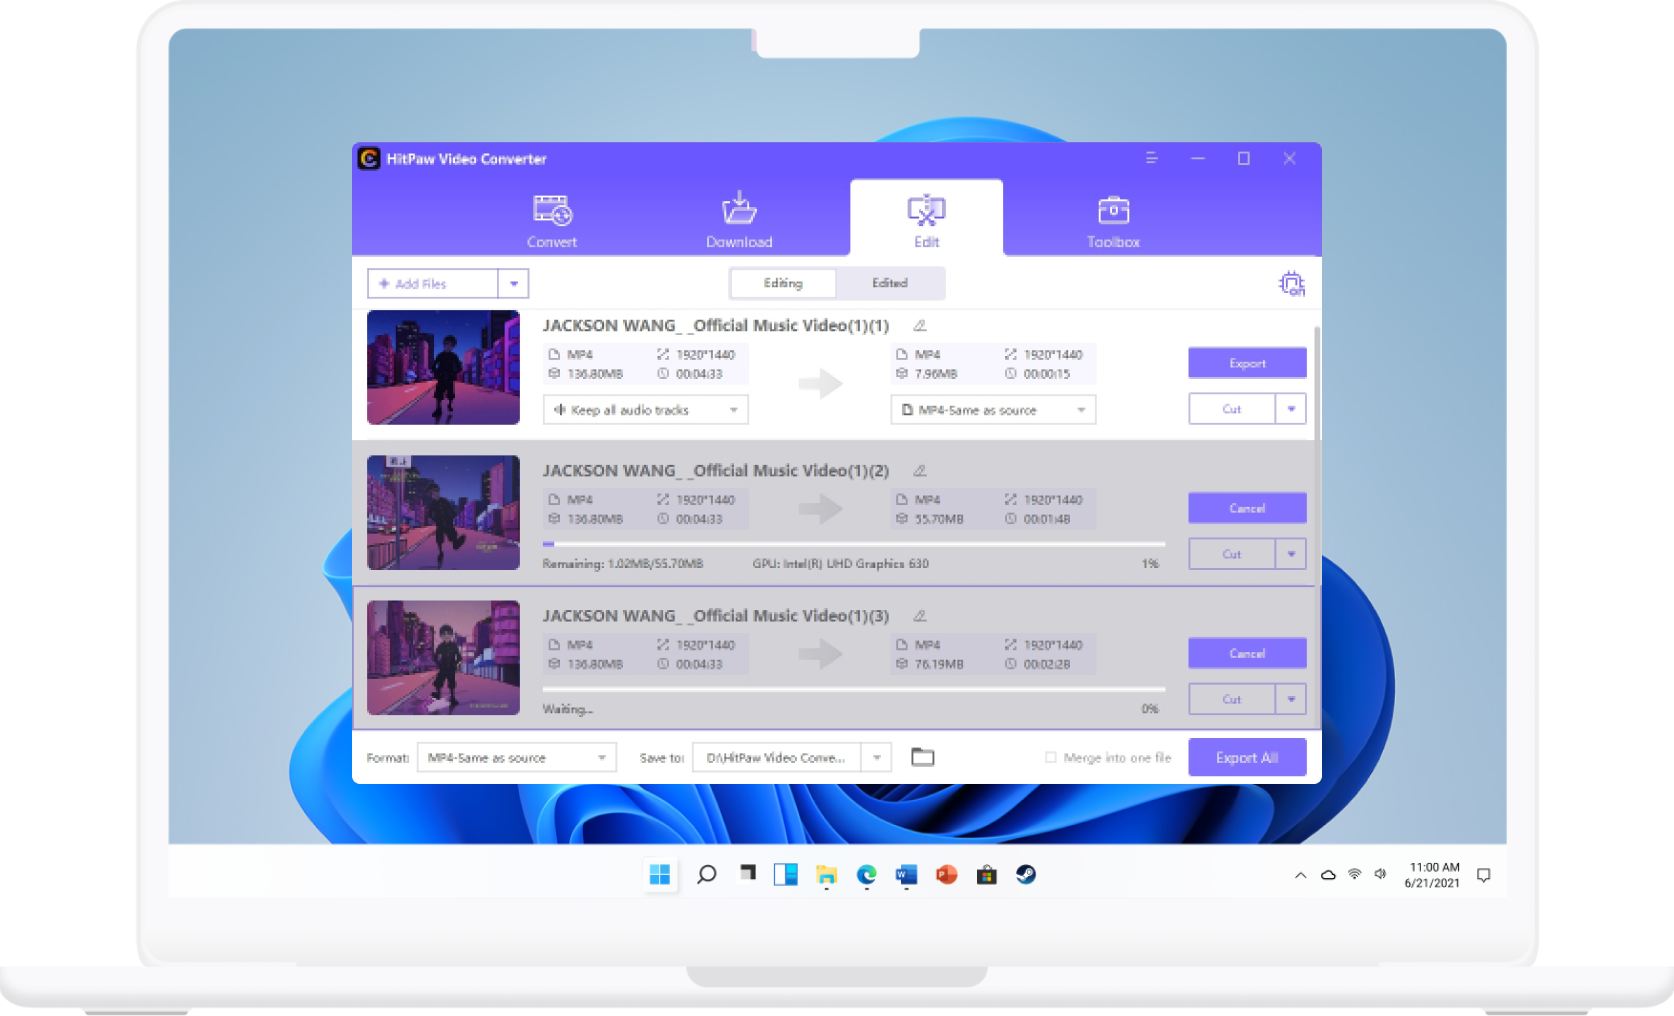The height and width of the screenshot is (1016, 1674).
Task: Enable Merge into one file checkbox
Action: tap(1050, 758)
